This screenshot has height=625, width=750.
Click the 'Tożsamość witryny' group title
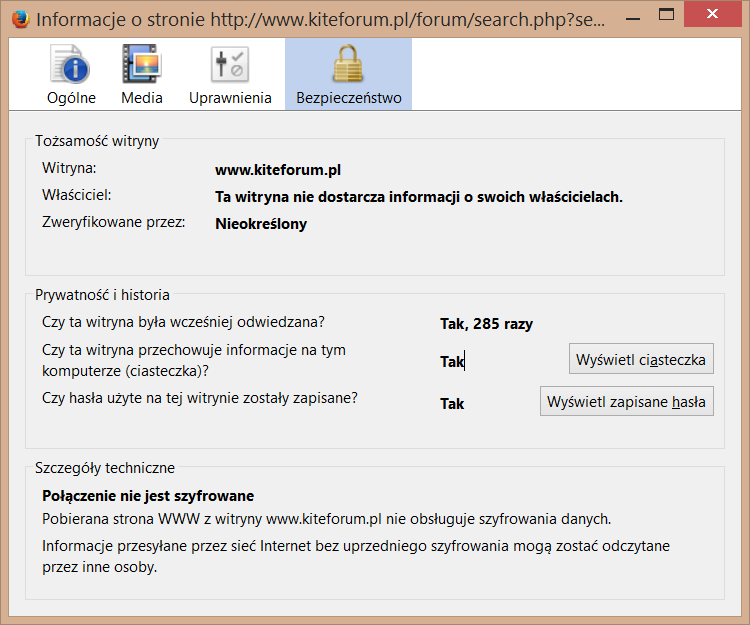click(97, 141)
